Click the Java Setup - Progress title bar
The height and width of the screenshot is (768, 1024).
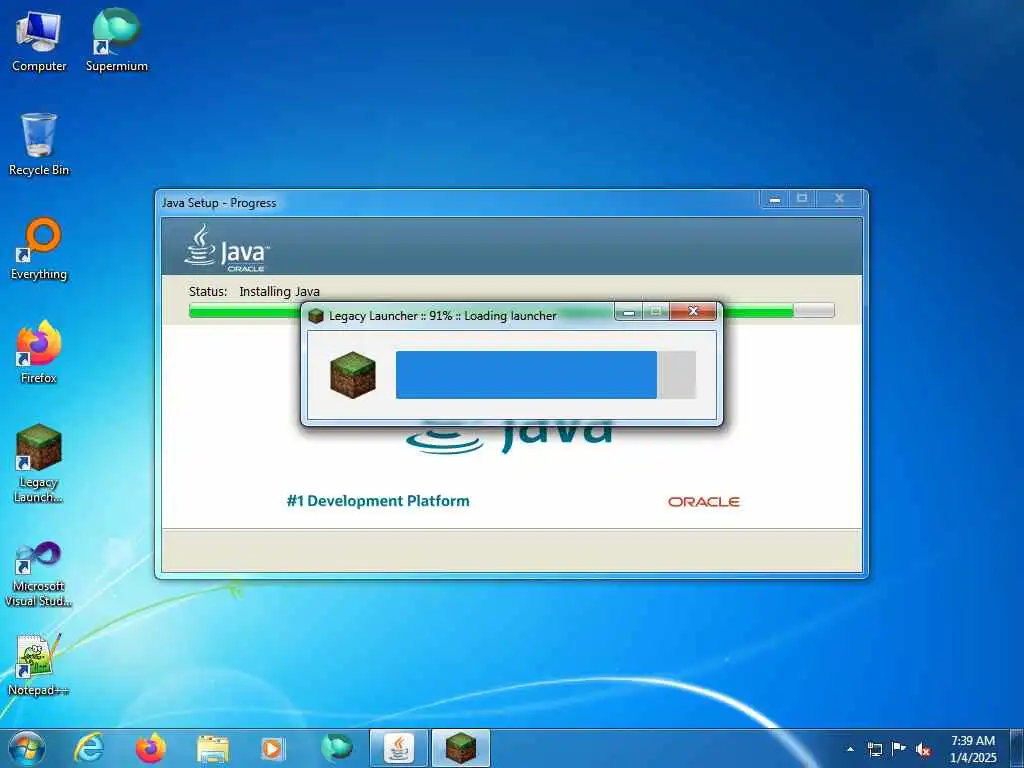click(x=457, y=202)
